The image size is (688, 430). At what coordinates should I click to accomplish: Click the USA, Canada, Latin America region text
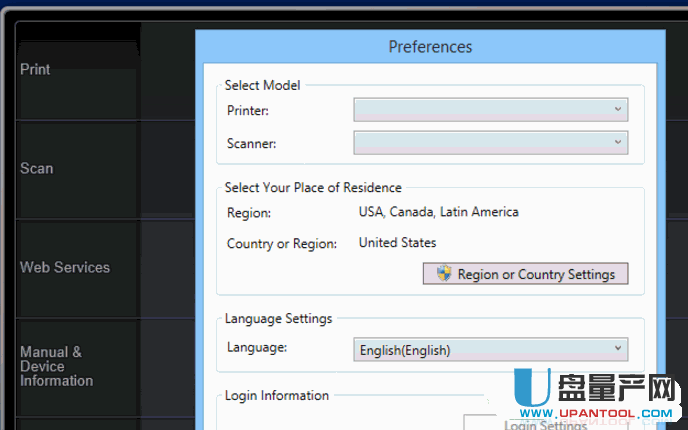[x=438, y=212]
